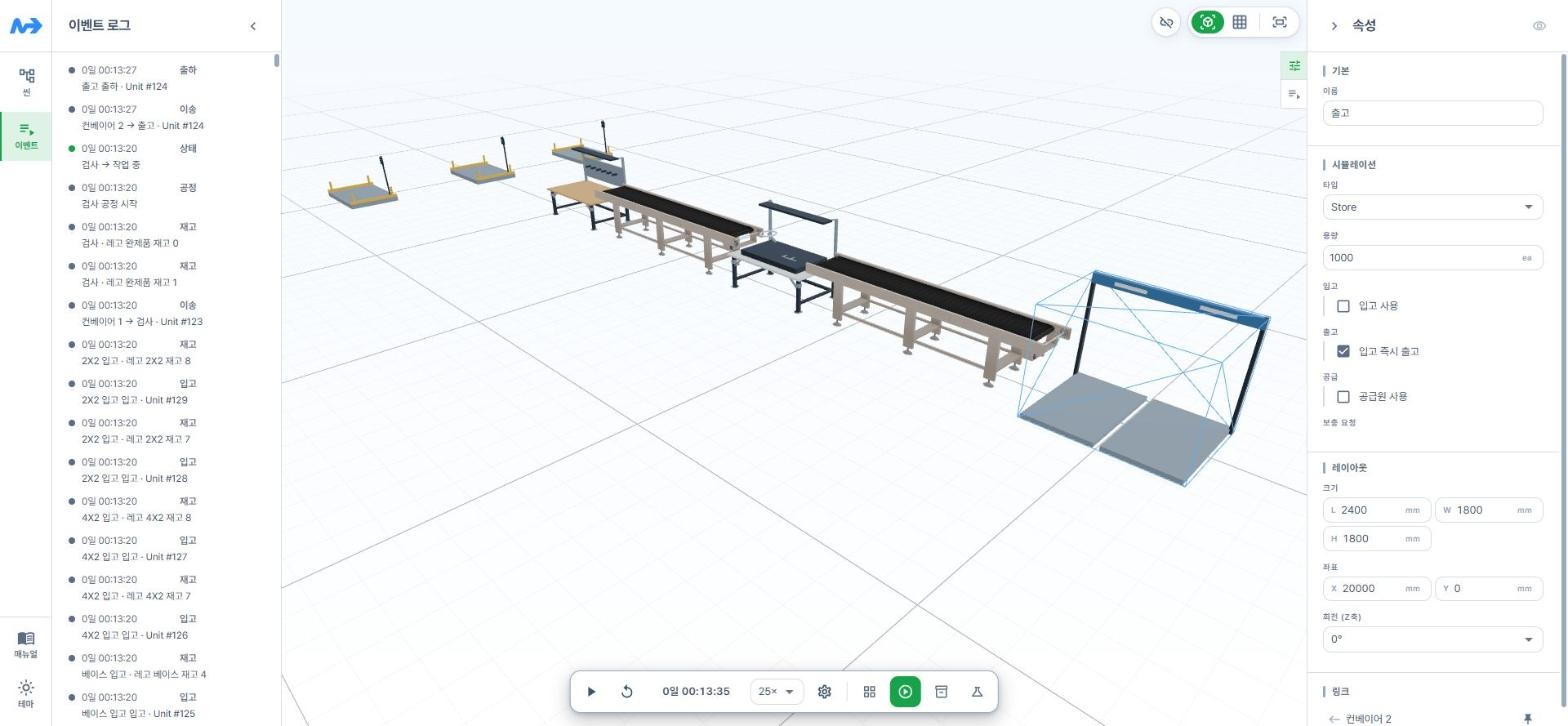Screen dimensions: 1568x726
Task: Edit the Y coordinate field 0
Action: pos(1489,588)
